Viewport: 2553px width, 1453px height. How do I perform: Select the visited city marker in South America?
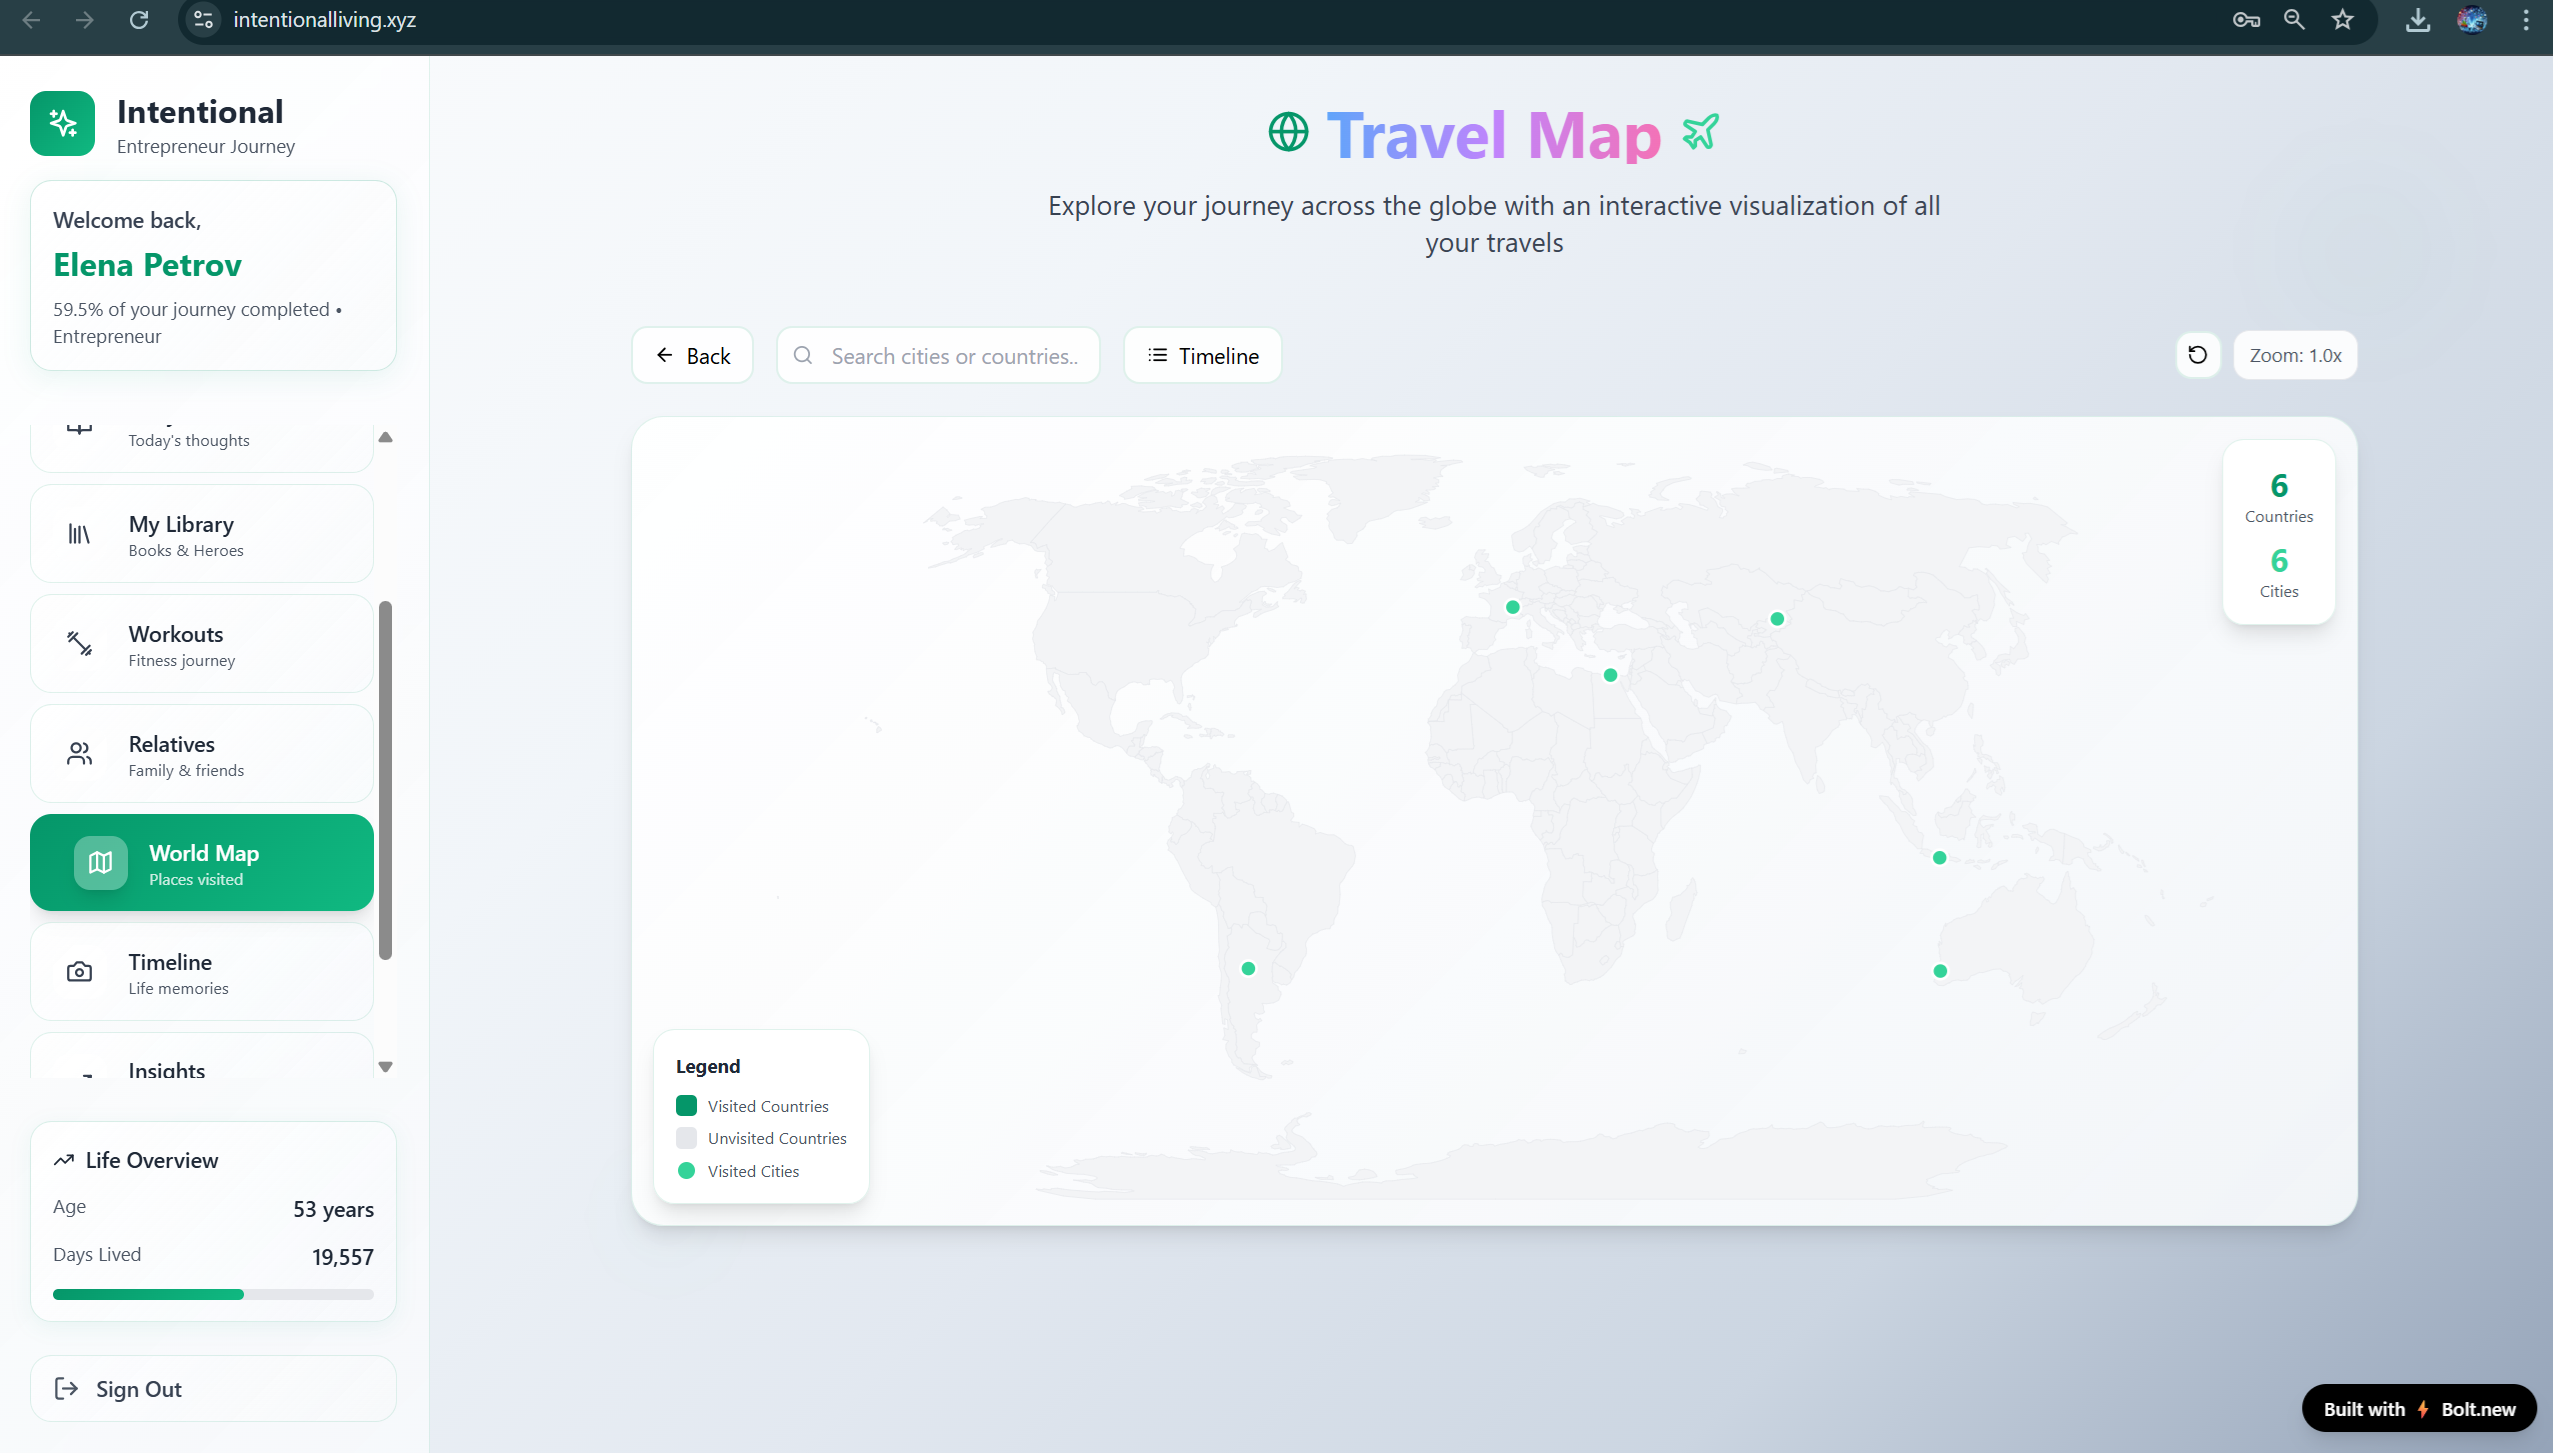(1248, 968)
